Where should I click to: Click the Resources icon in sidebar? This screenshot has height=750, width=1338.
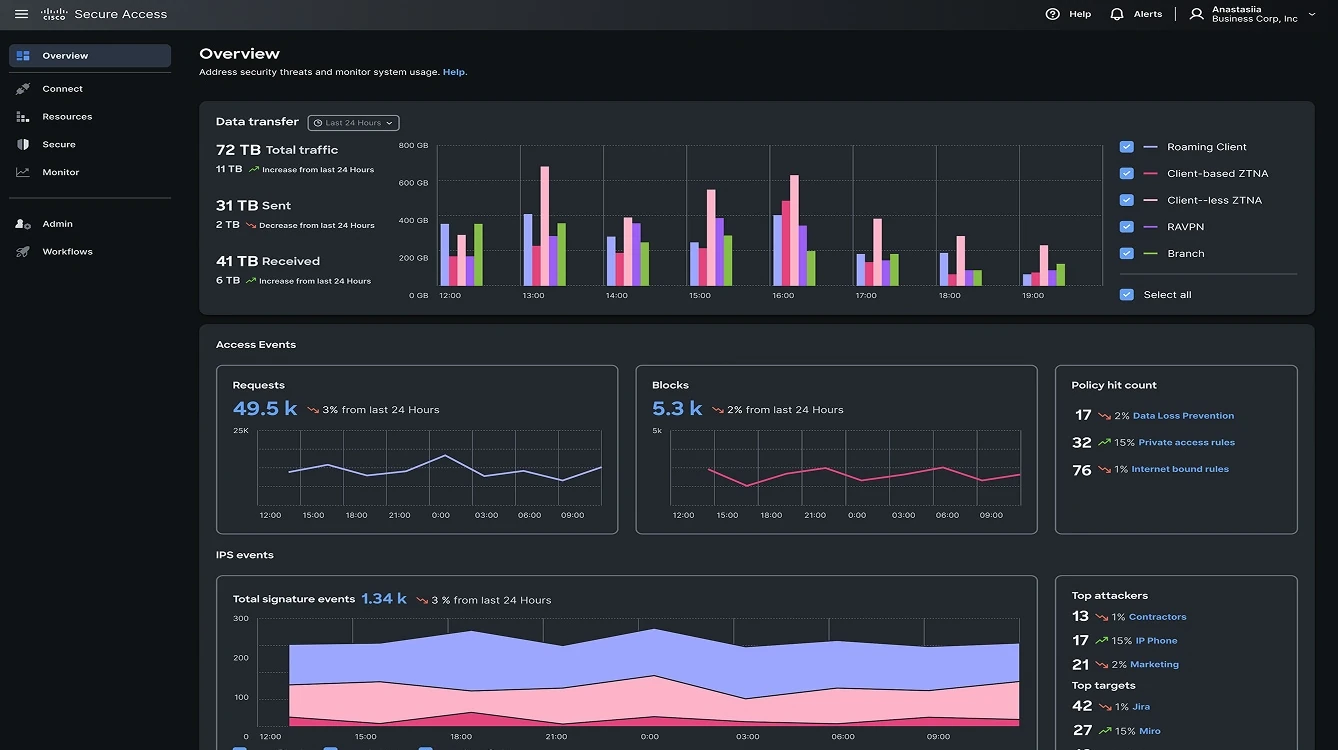click(23, 117)
